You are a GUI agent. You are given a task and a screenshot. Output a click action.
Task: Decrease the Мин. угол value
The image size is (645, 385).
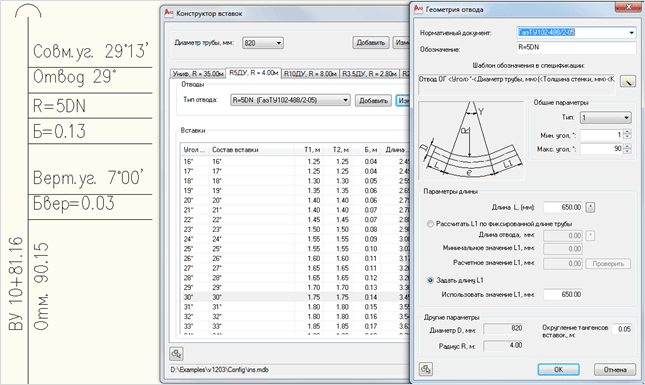[627, 137]
